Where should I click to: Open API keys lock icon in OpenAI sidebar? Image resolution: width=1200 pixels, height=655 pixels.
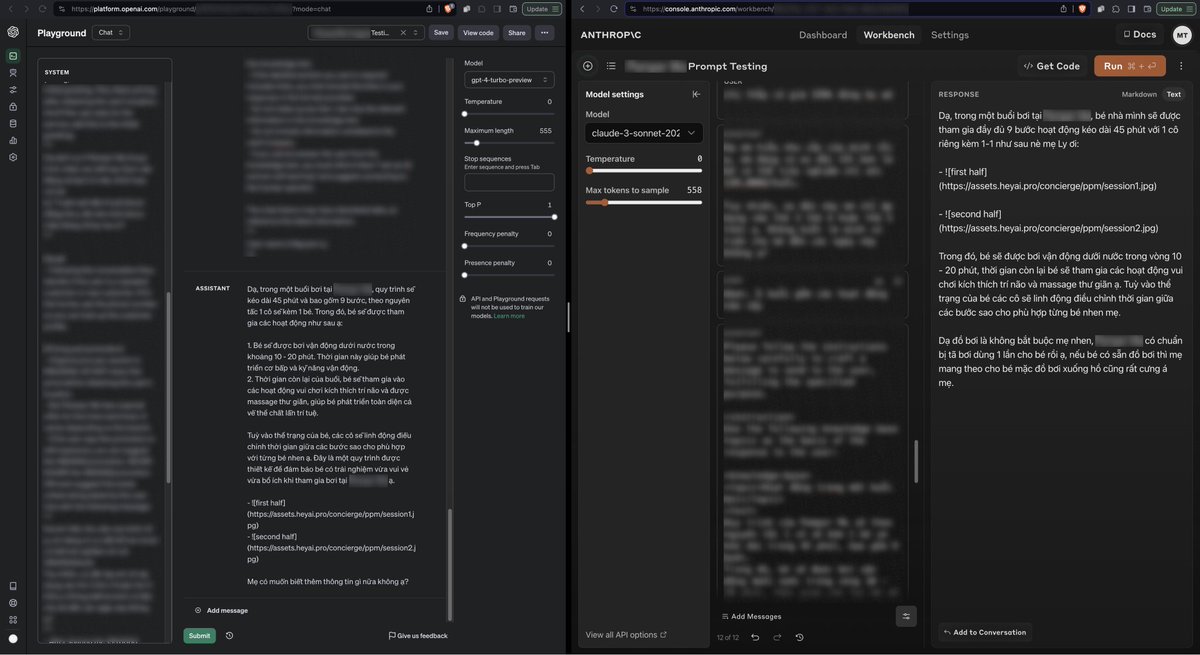(13, 106)
